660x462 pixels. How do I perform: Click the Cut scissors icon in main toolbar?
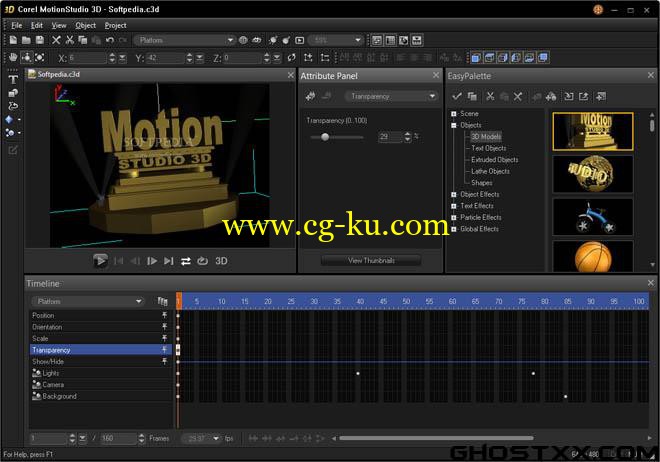[70, 40]
